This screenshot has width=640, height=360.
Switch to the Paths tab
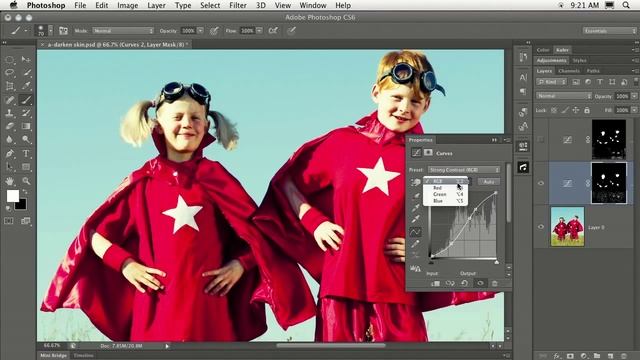(593, 71)
